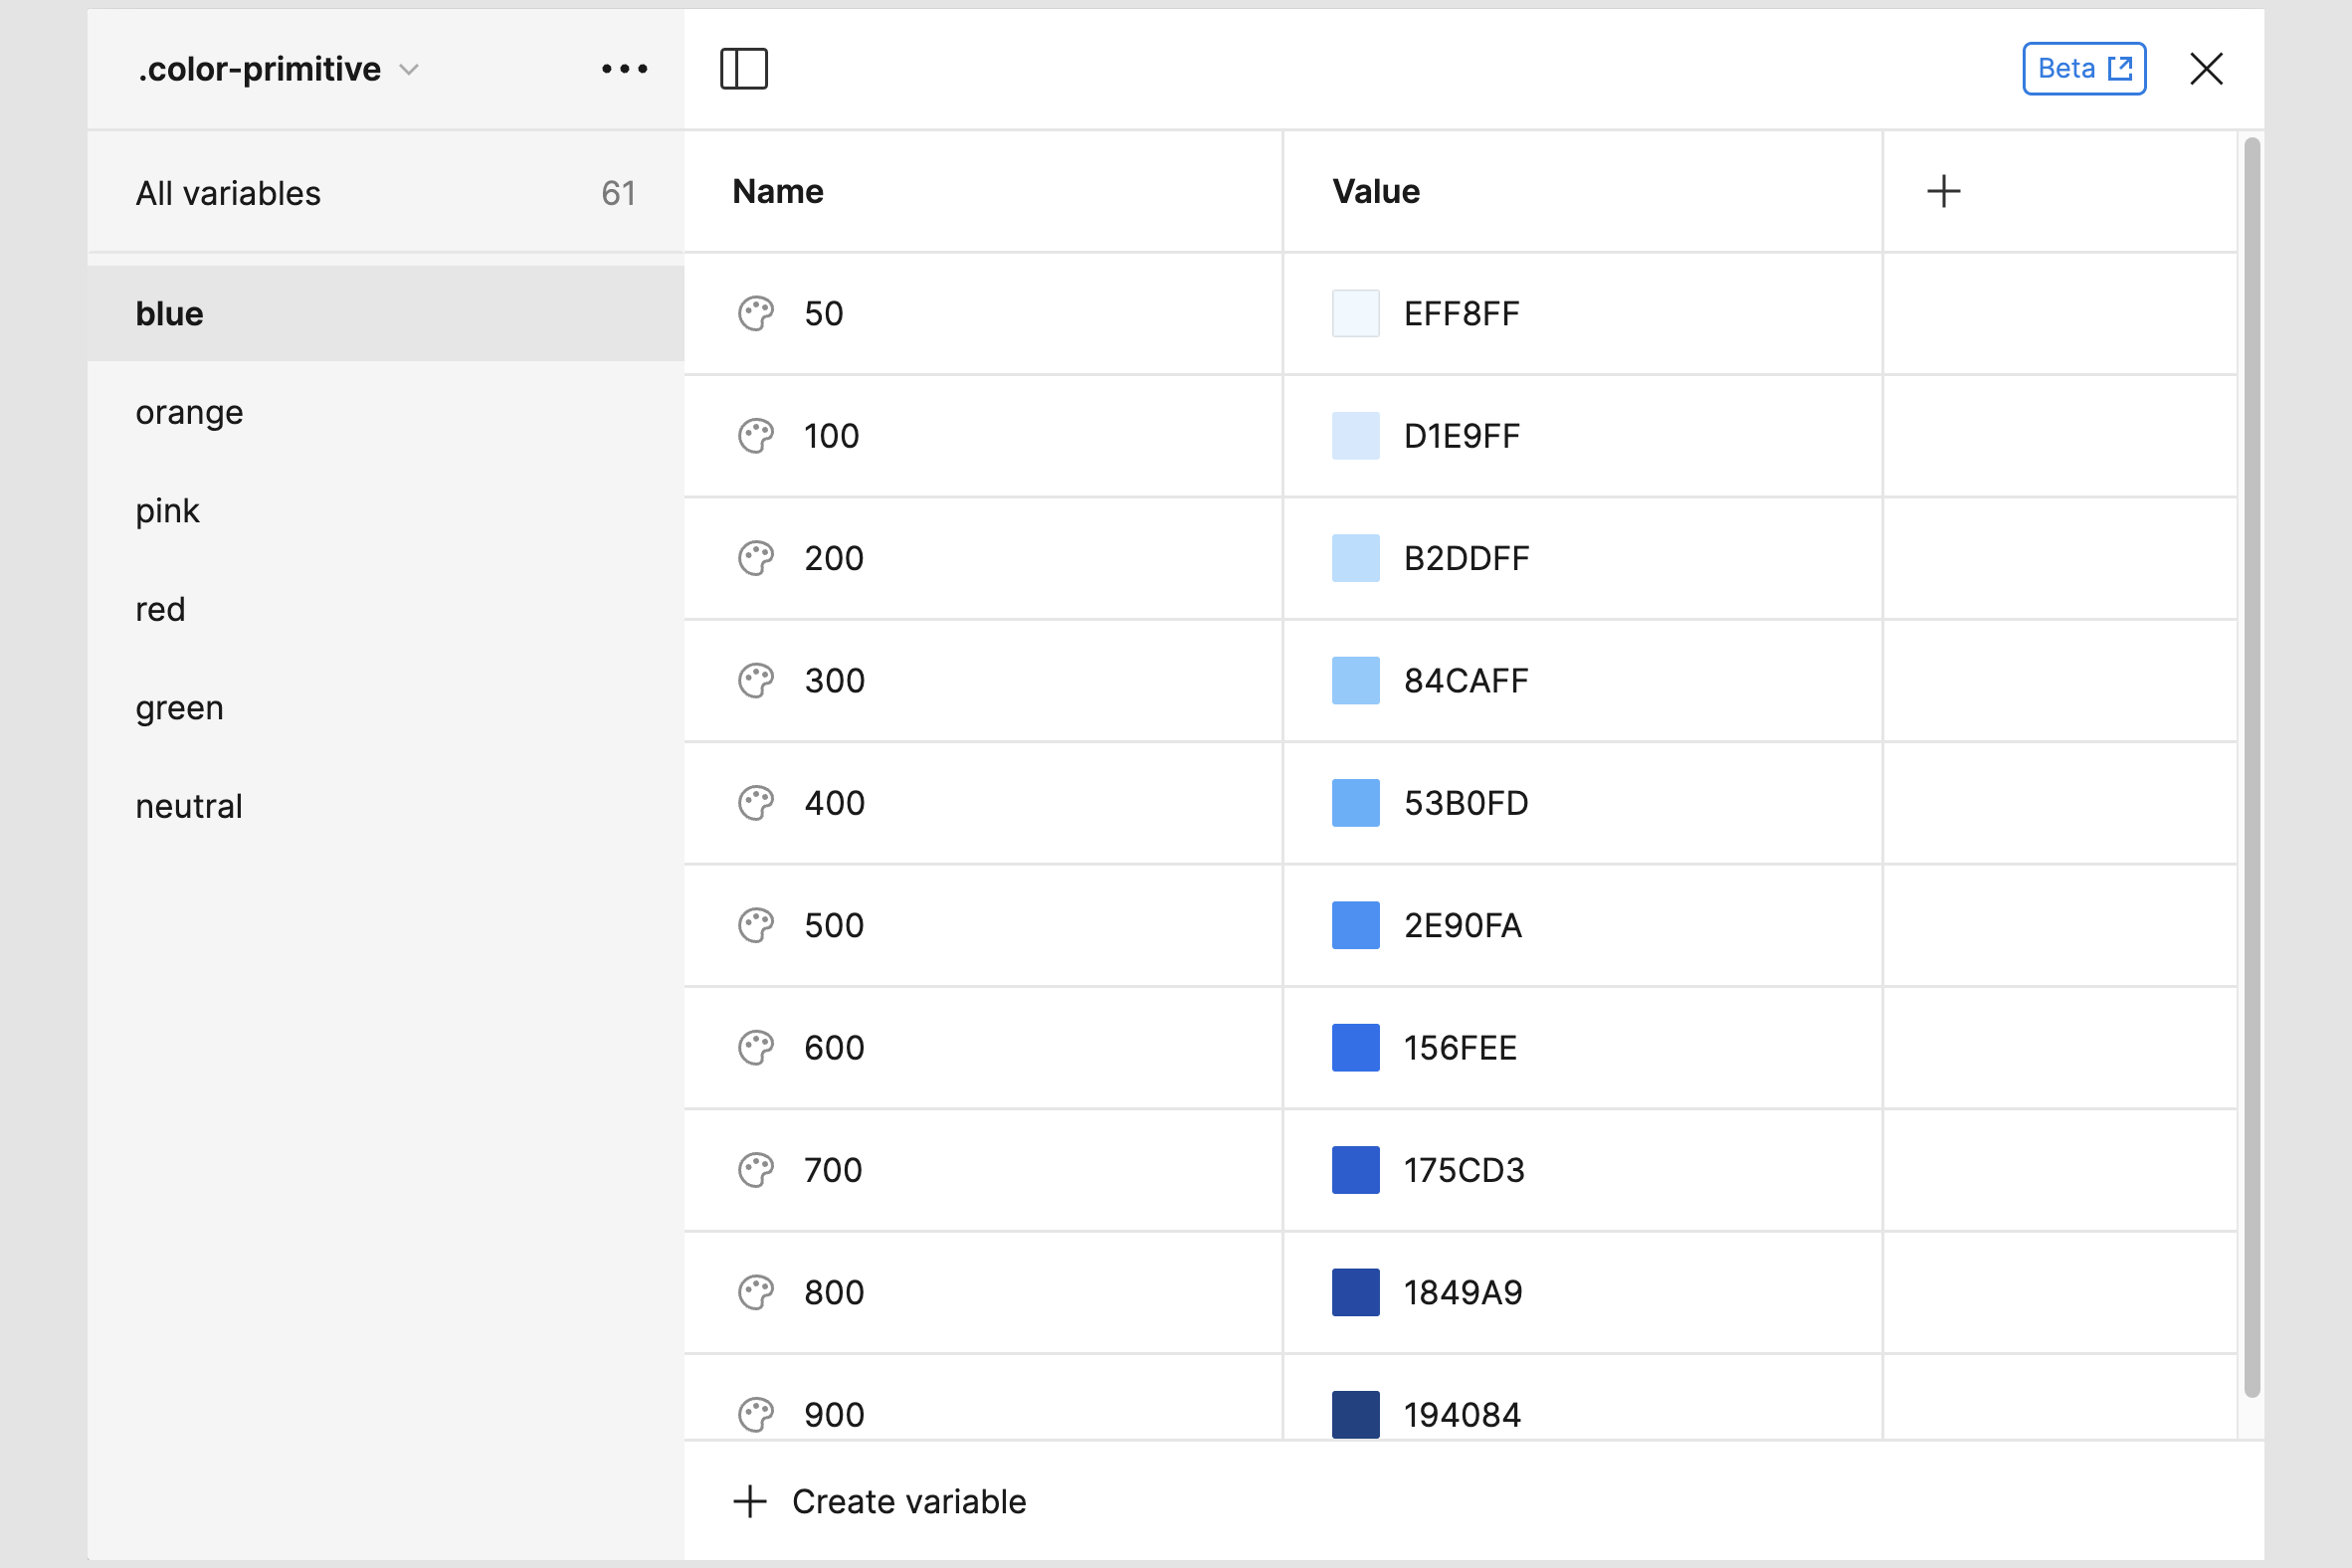Open the B2DDFF color swatch

pyautogui.click(x=1355, y=558)
